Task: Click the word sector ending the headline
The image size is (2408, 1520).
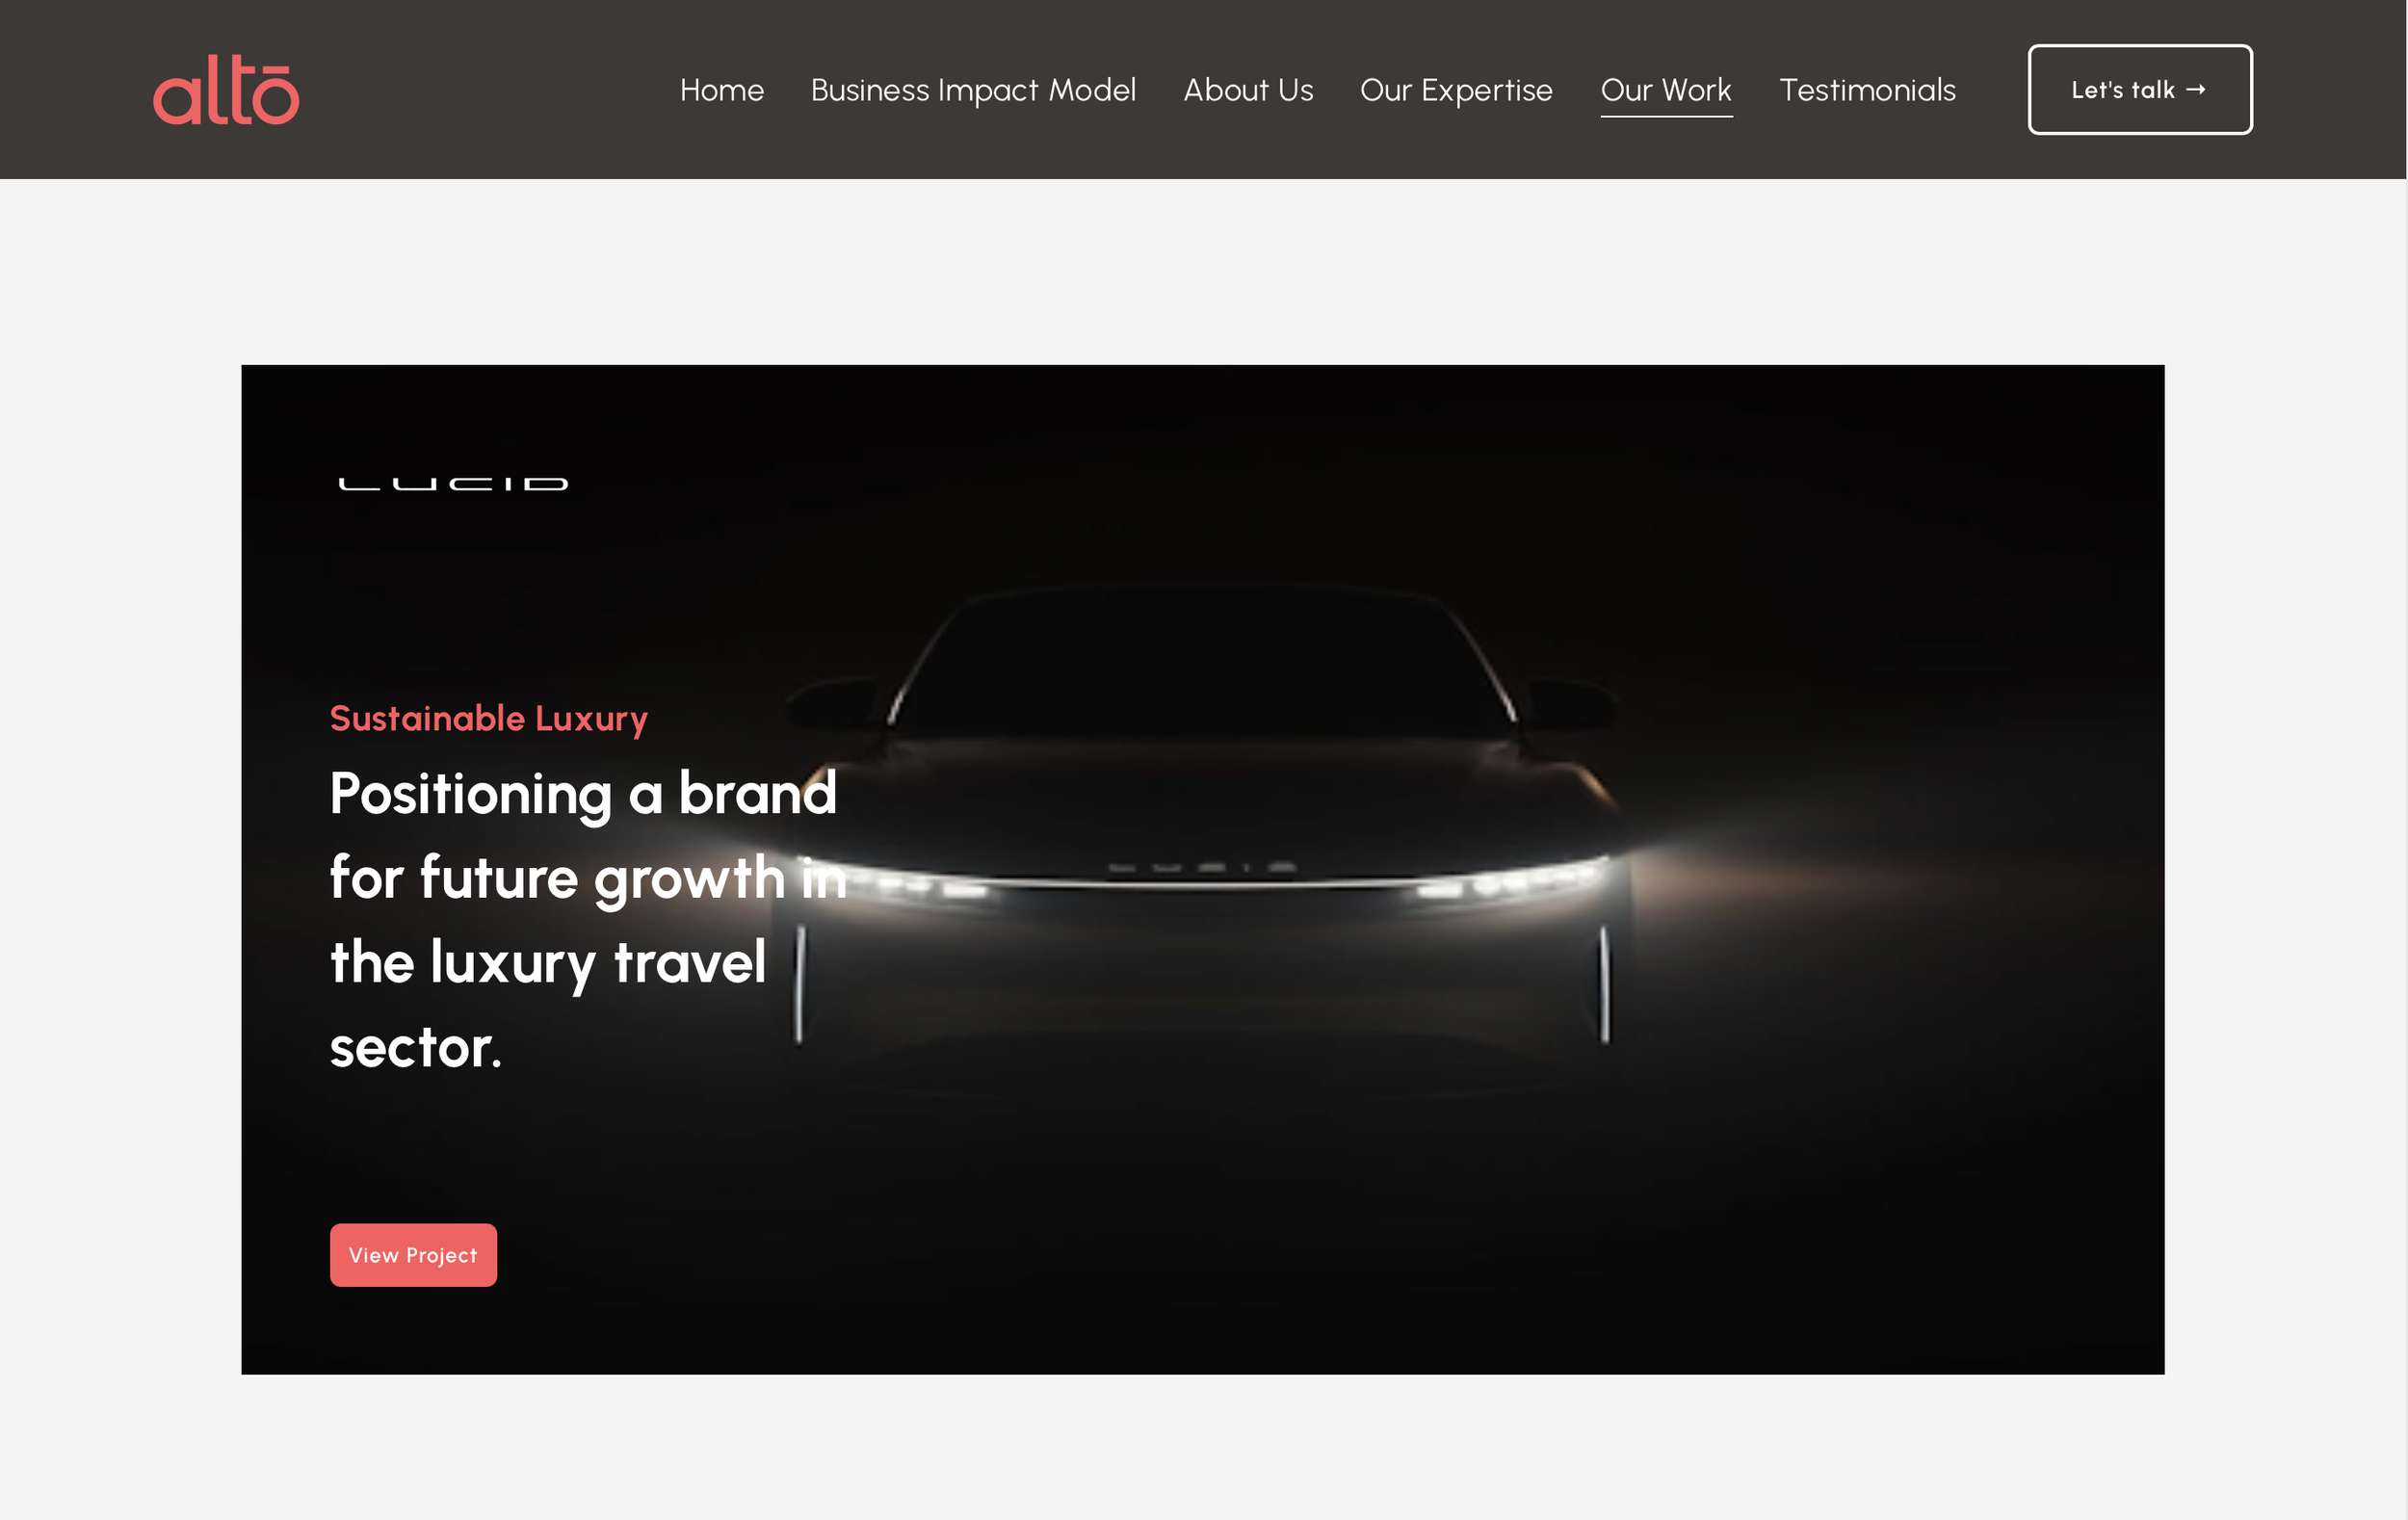Action: [416, 1048]
